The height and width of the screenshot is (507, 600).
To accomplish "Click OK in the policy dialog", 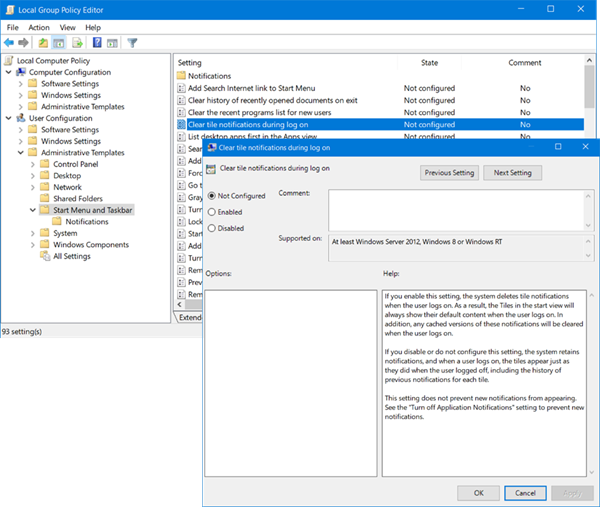I will 478,493.
